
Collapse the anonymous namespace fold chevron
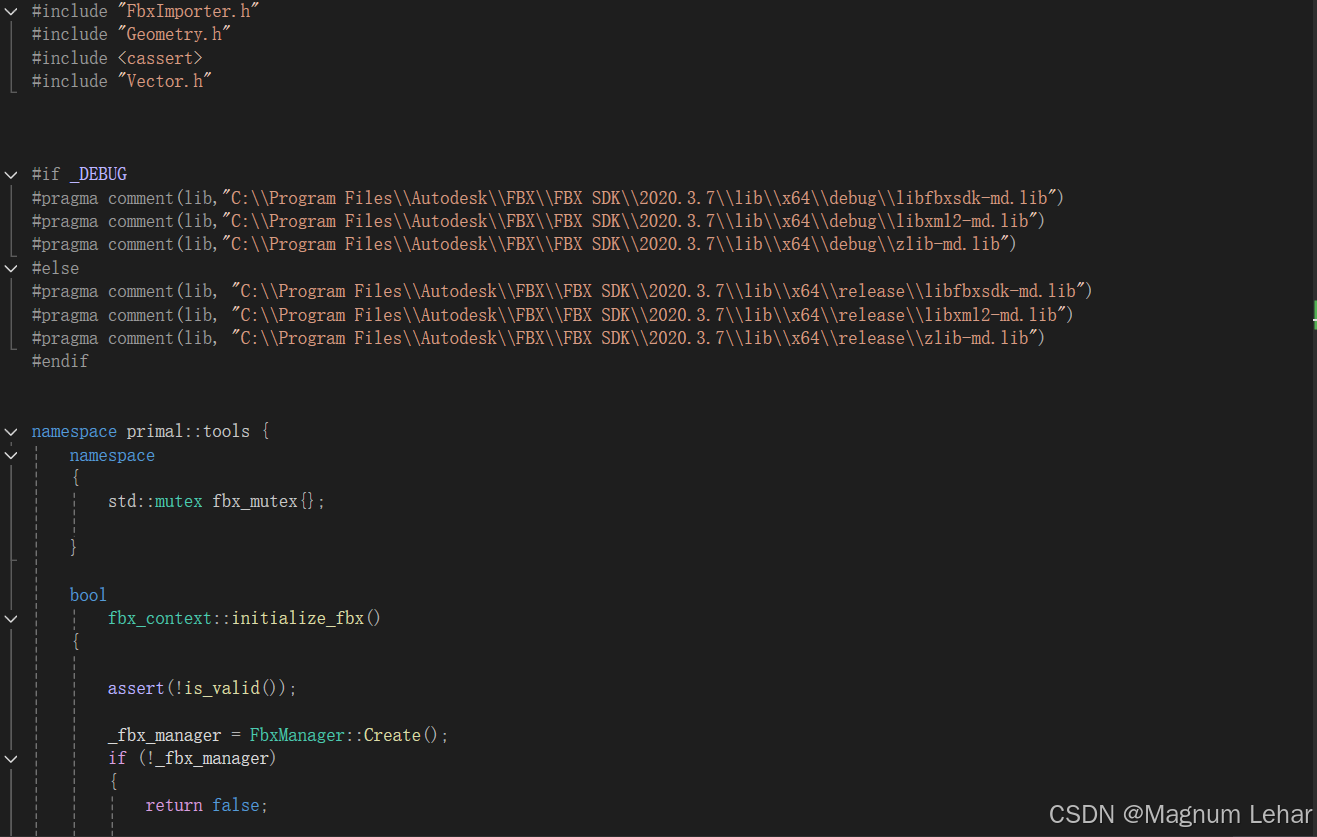click(10, 455)
